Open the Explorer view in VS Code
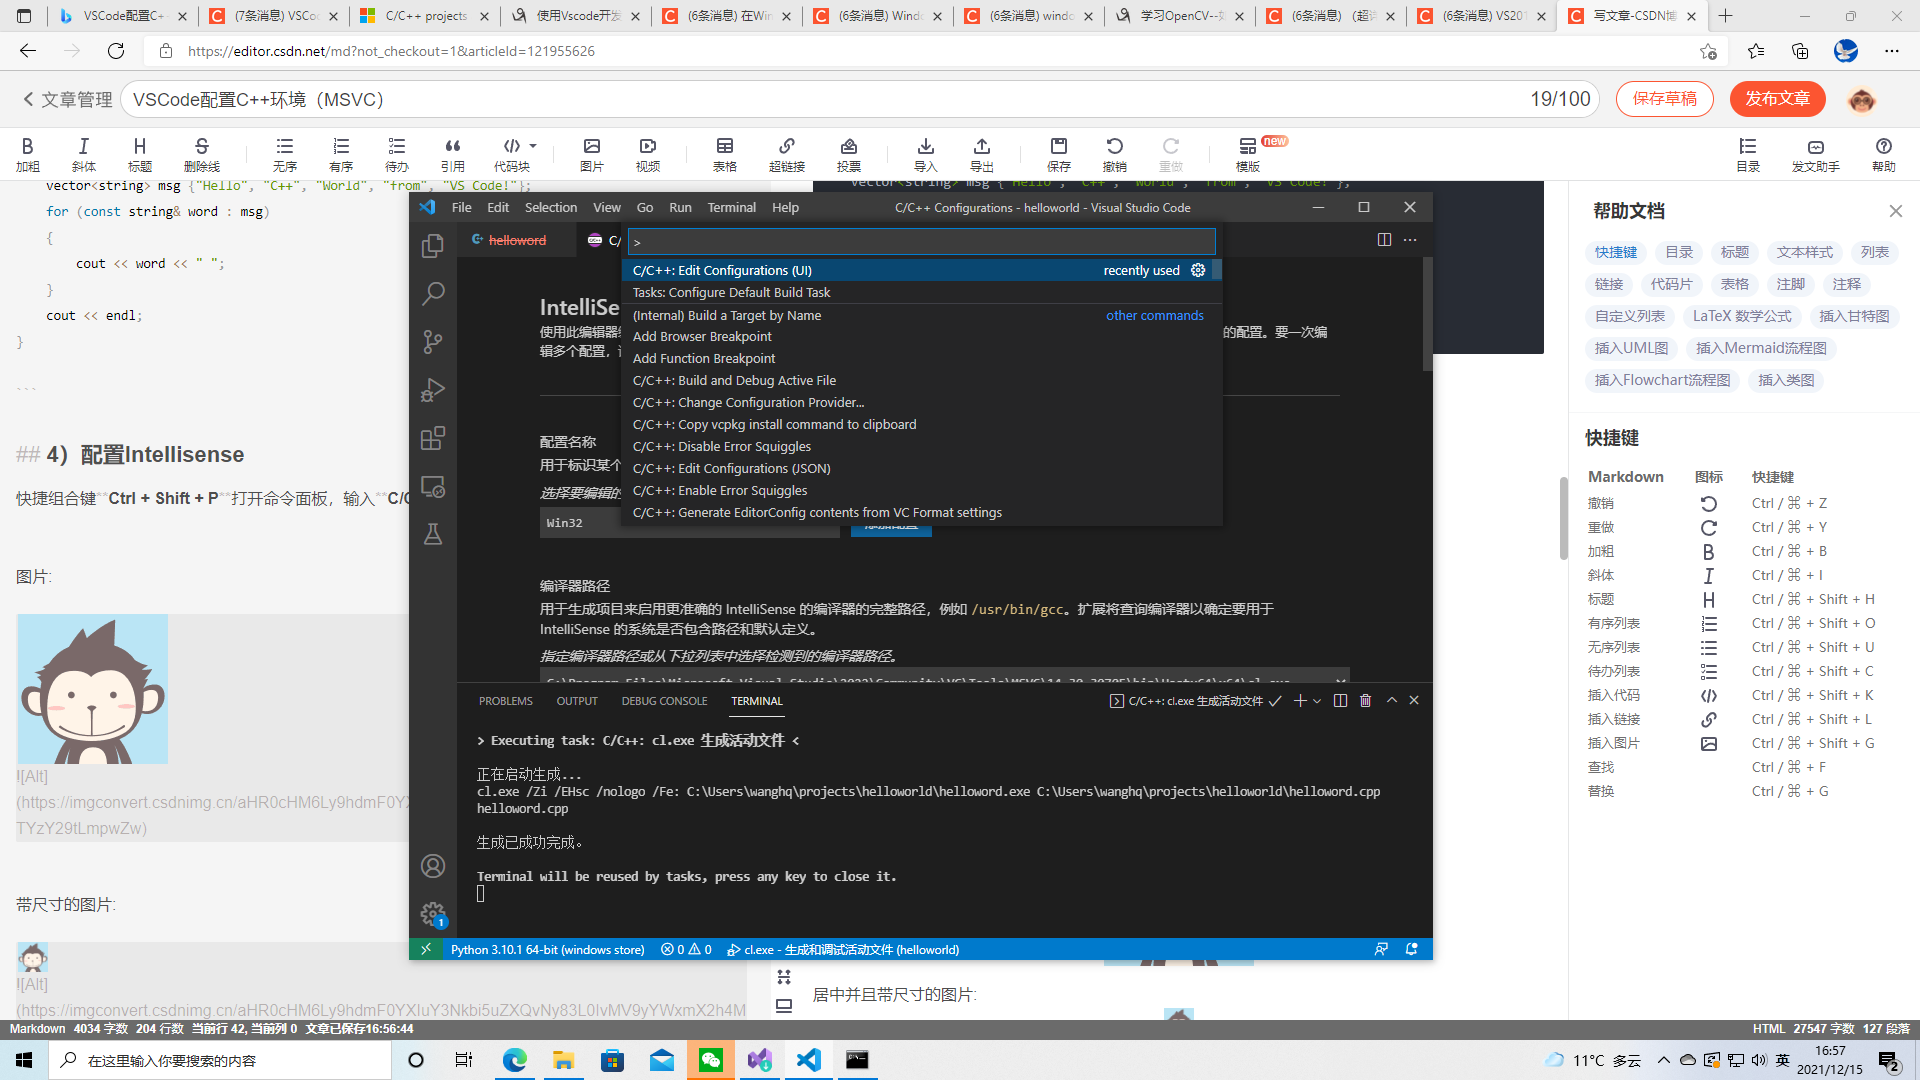The width and height of the screenshot is (1920, 1080). click(x=432, y=246)
